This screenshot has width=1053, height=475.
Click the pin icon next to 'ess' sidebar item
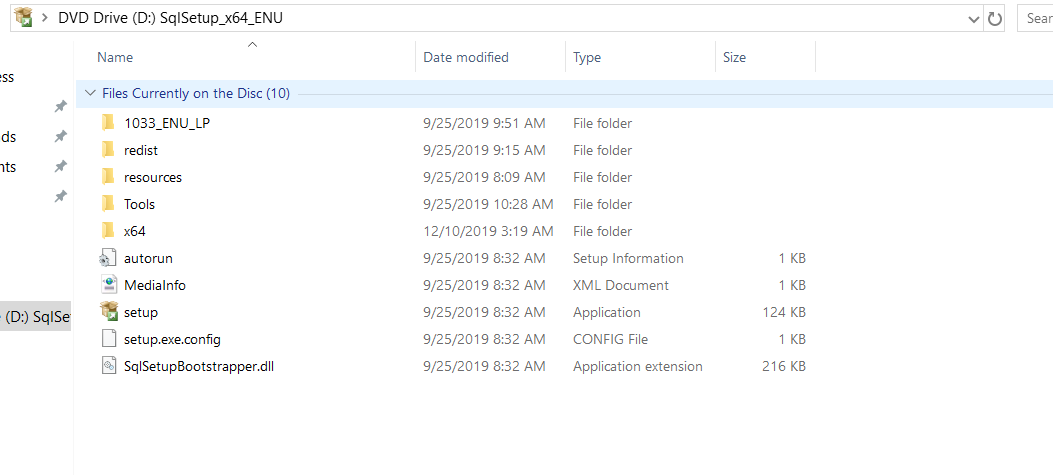pos(60,106)
